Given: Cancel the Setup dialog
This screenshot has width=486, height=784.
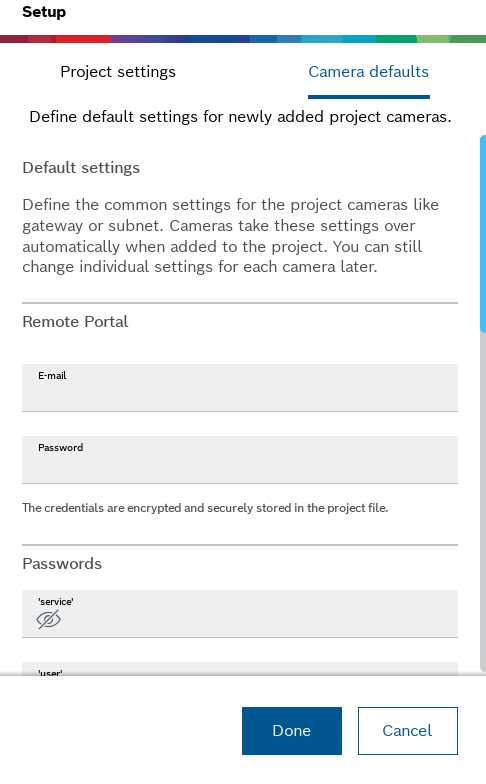Looking at the screenshot, I should pyautogui.click(x=408, y=730).
